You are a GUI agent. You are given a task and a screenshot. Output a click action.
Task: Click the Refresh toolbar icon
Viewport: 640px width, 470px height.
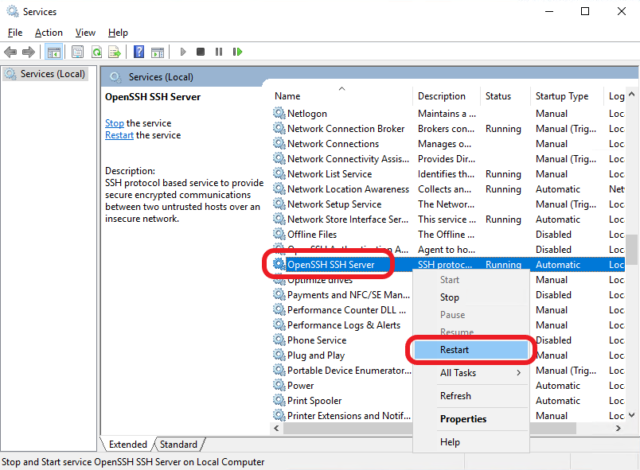point(96,52)
